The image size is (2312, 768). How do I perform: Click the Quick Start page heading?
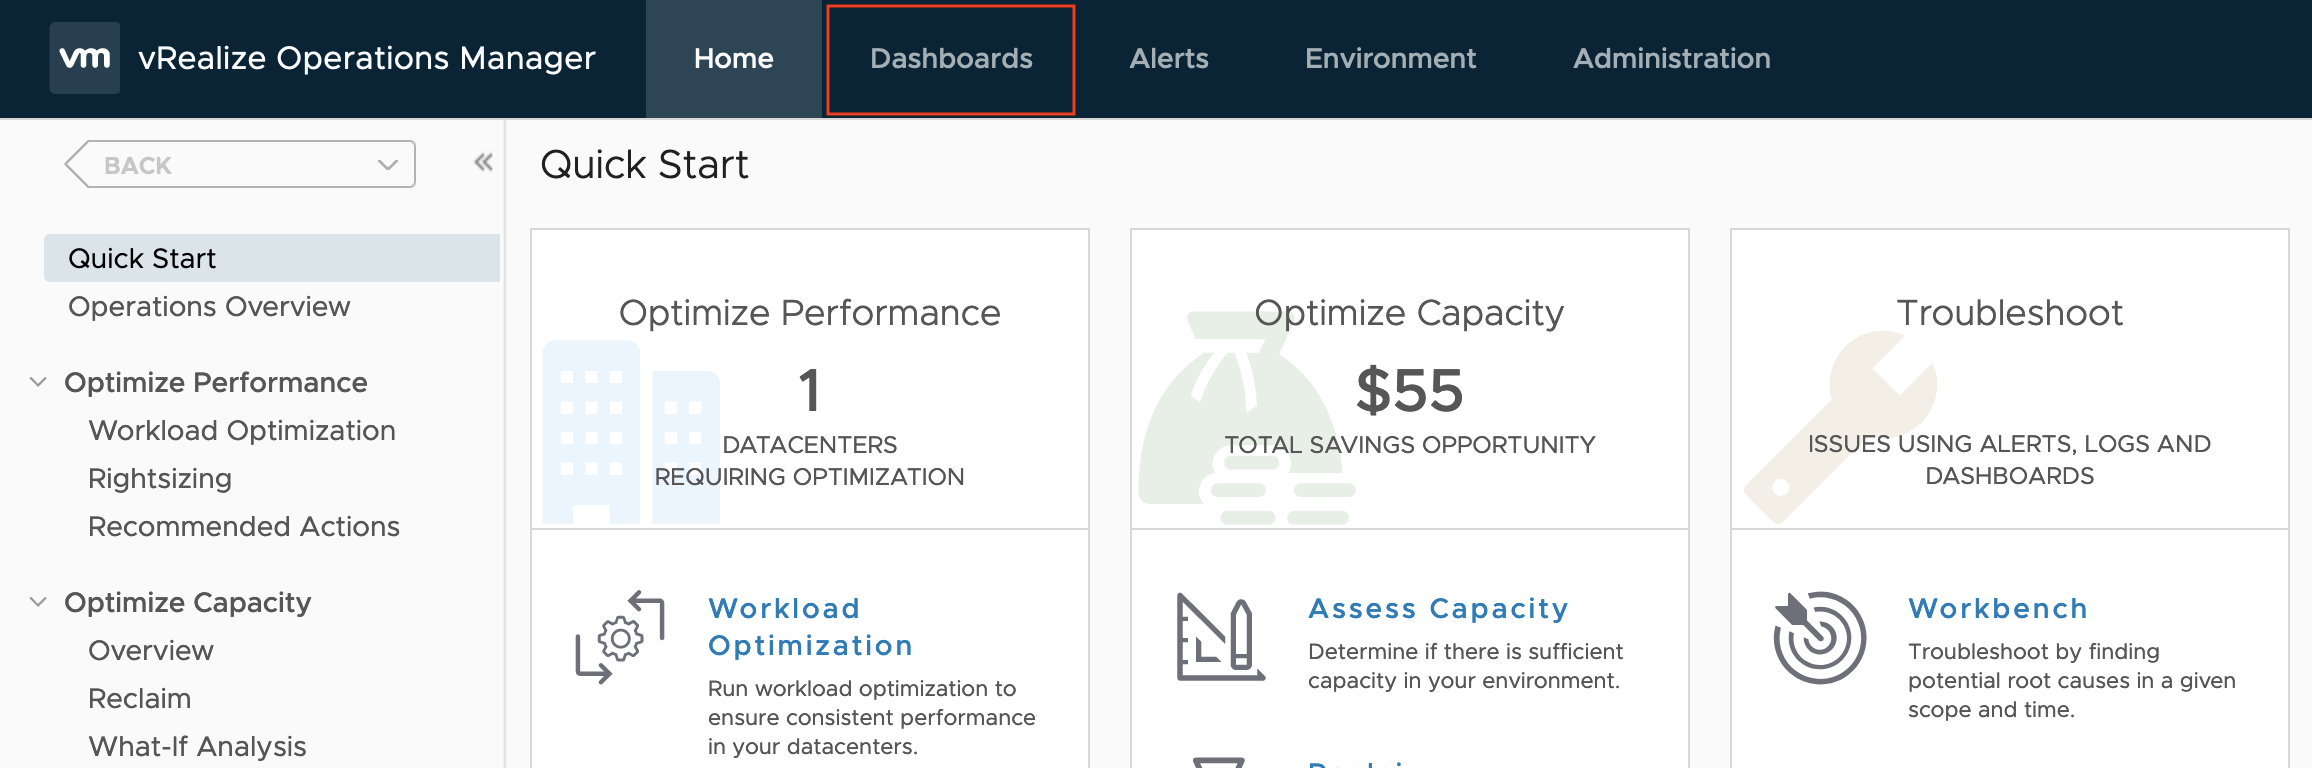point(644,164)
